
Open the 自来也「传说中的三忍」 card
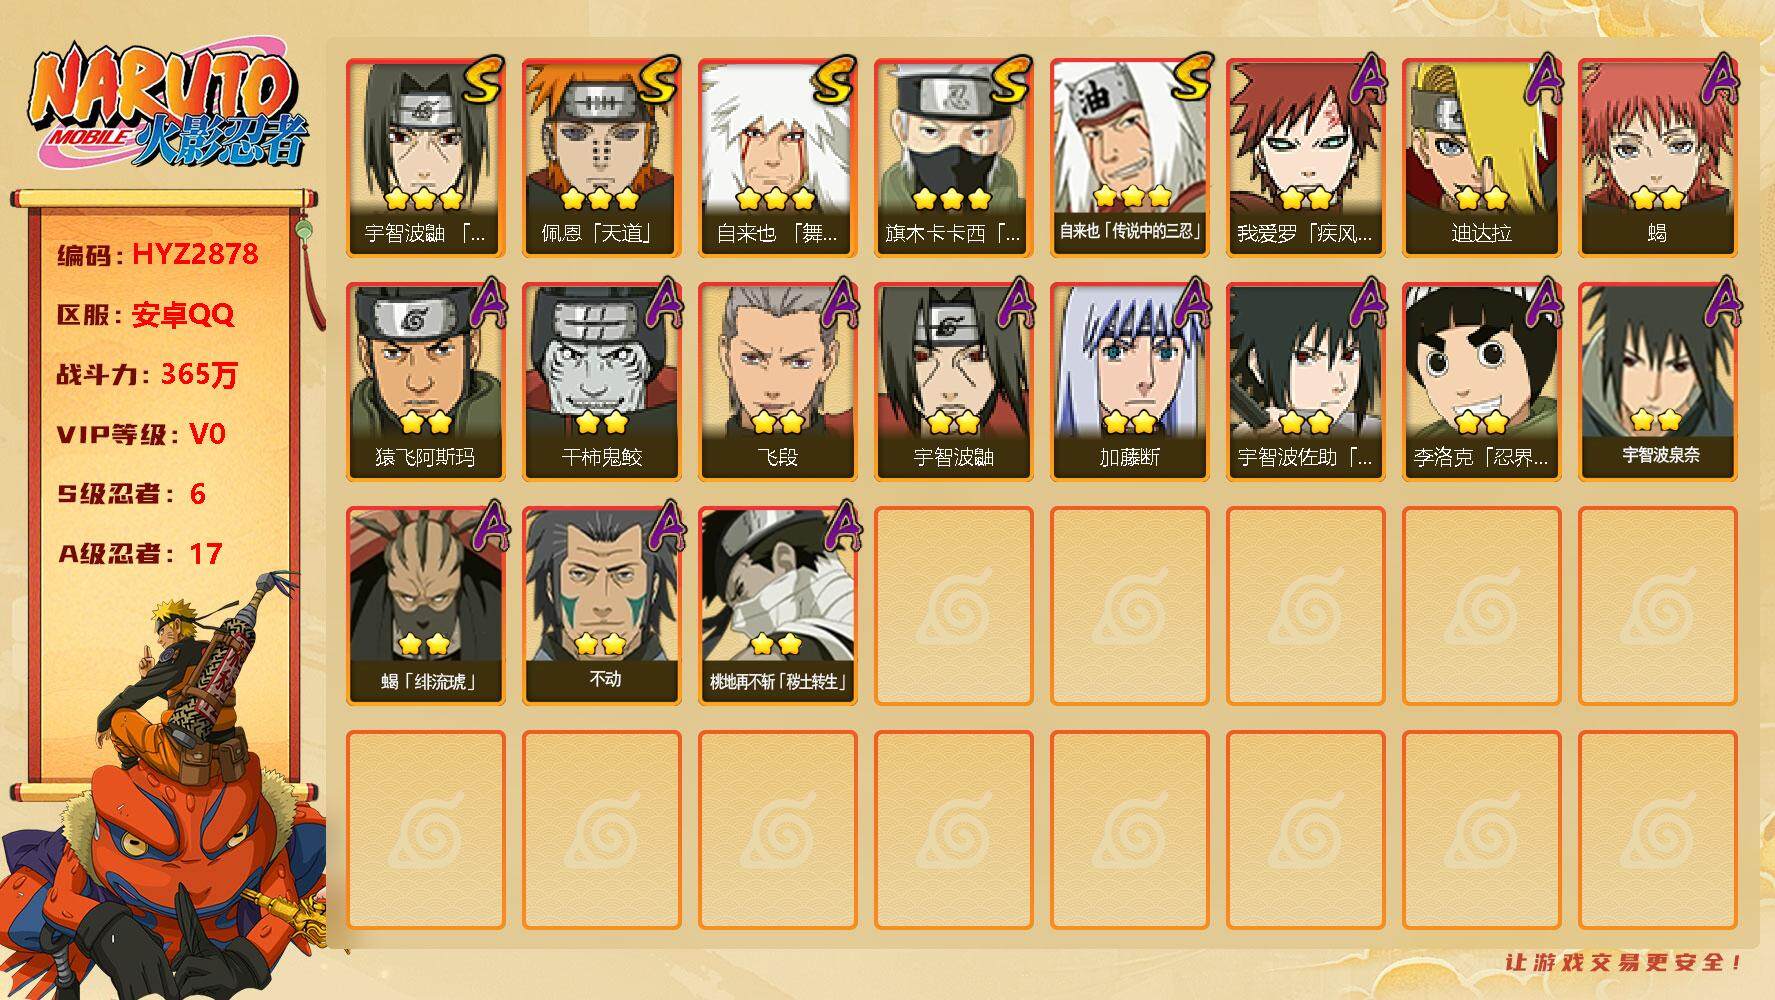[1130, 158]
